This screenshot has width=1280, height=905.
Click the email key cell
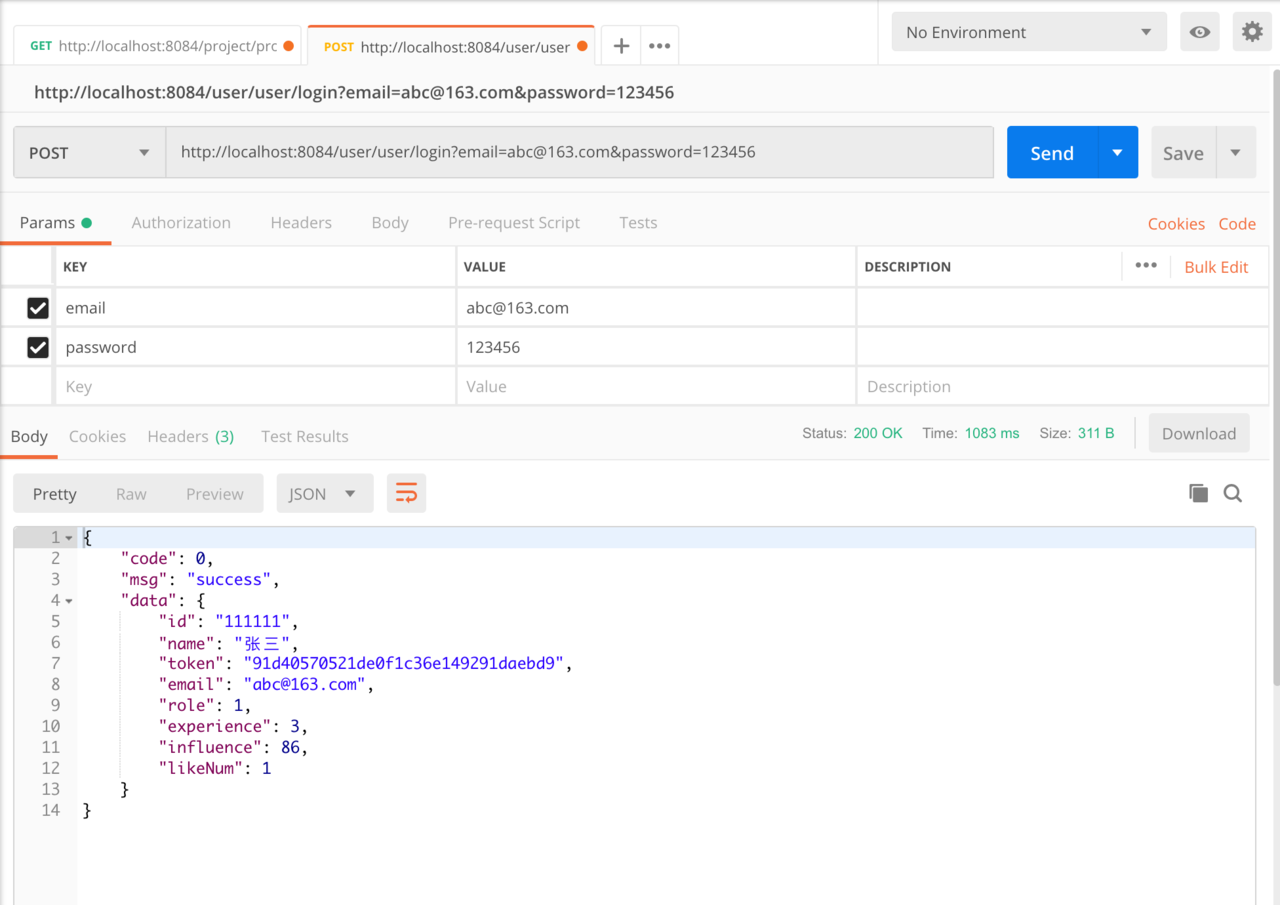pos(256,308)
